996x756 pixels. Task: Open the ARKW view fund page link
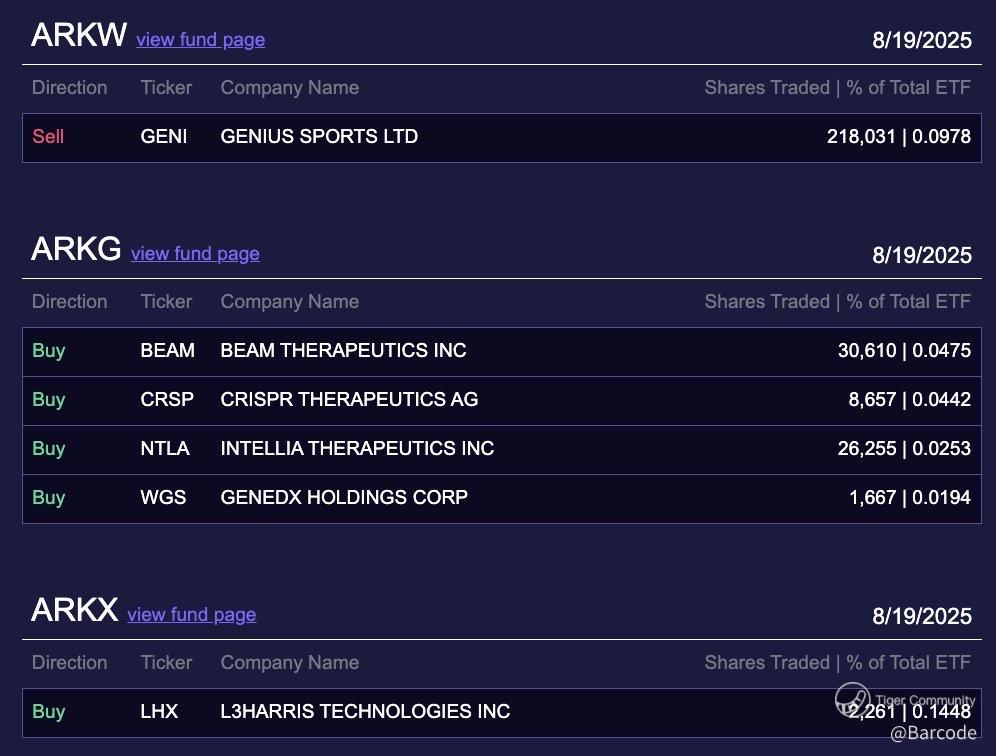(x=200, y=40)
